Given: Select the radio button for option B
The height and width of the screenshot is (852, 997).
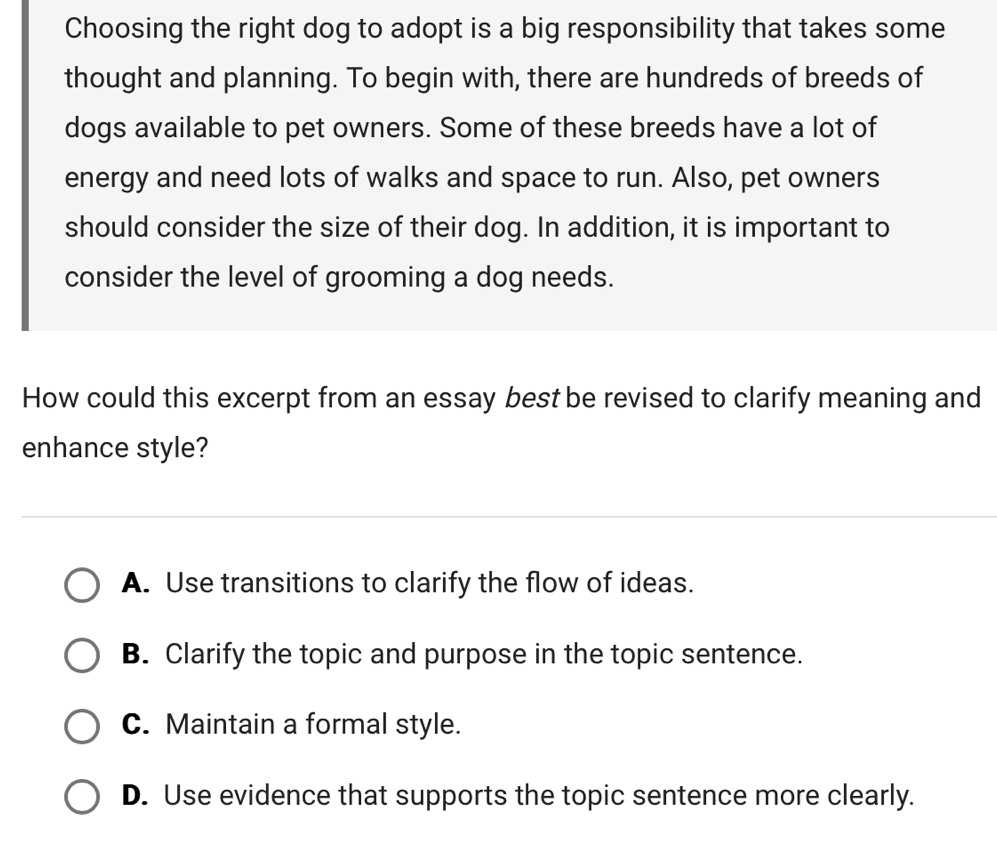Looking at the screenshot, I should [82, 655].
